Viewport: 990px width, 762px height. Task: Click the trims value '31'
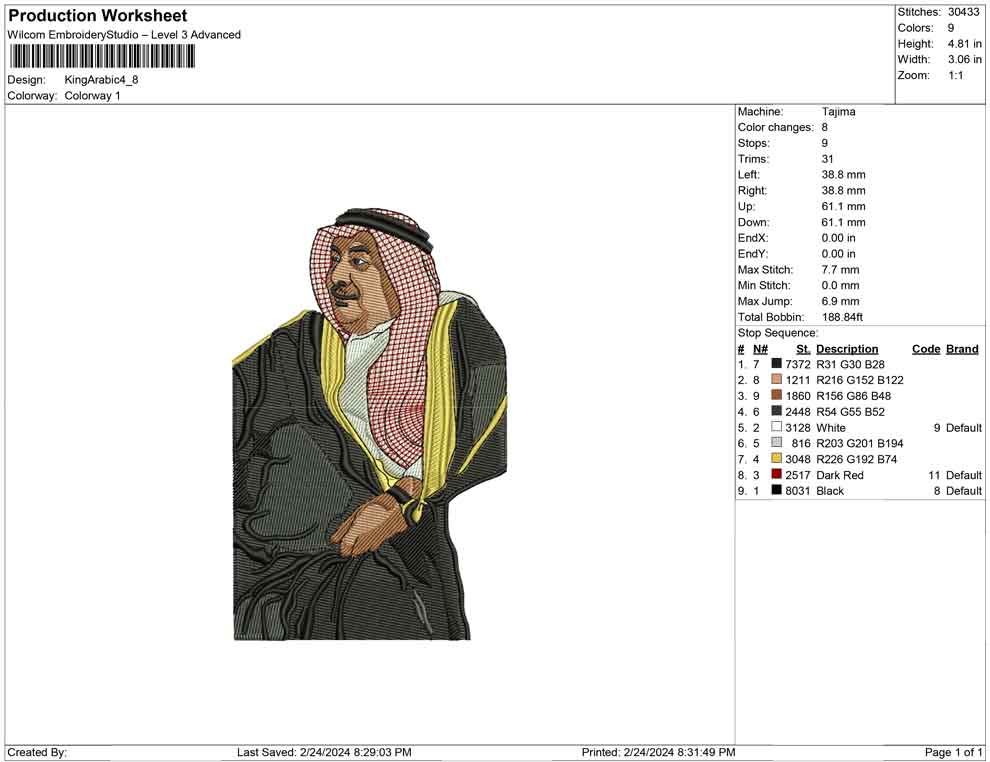point(827,159)
